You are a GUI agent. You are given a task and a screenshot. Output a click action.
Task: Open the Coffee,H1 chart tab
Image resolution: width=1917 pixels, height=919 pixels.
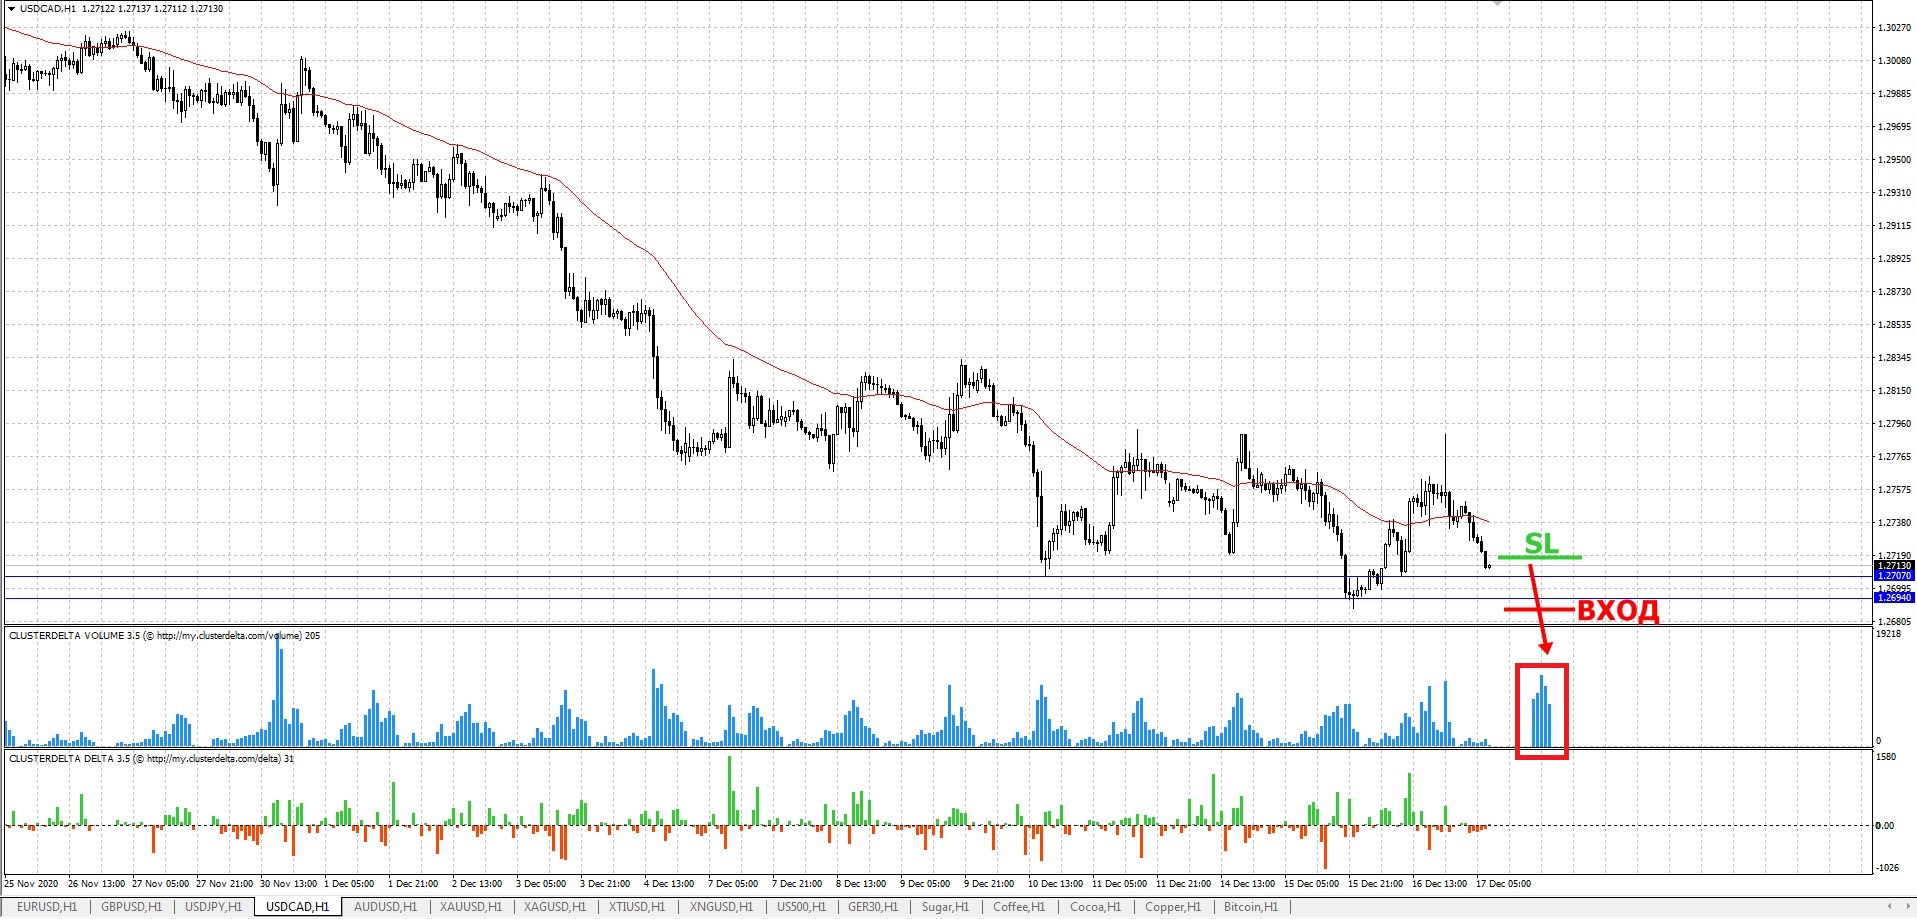click(x=1019, y=907)
